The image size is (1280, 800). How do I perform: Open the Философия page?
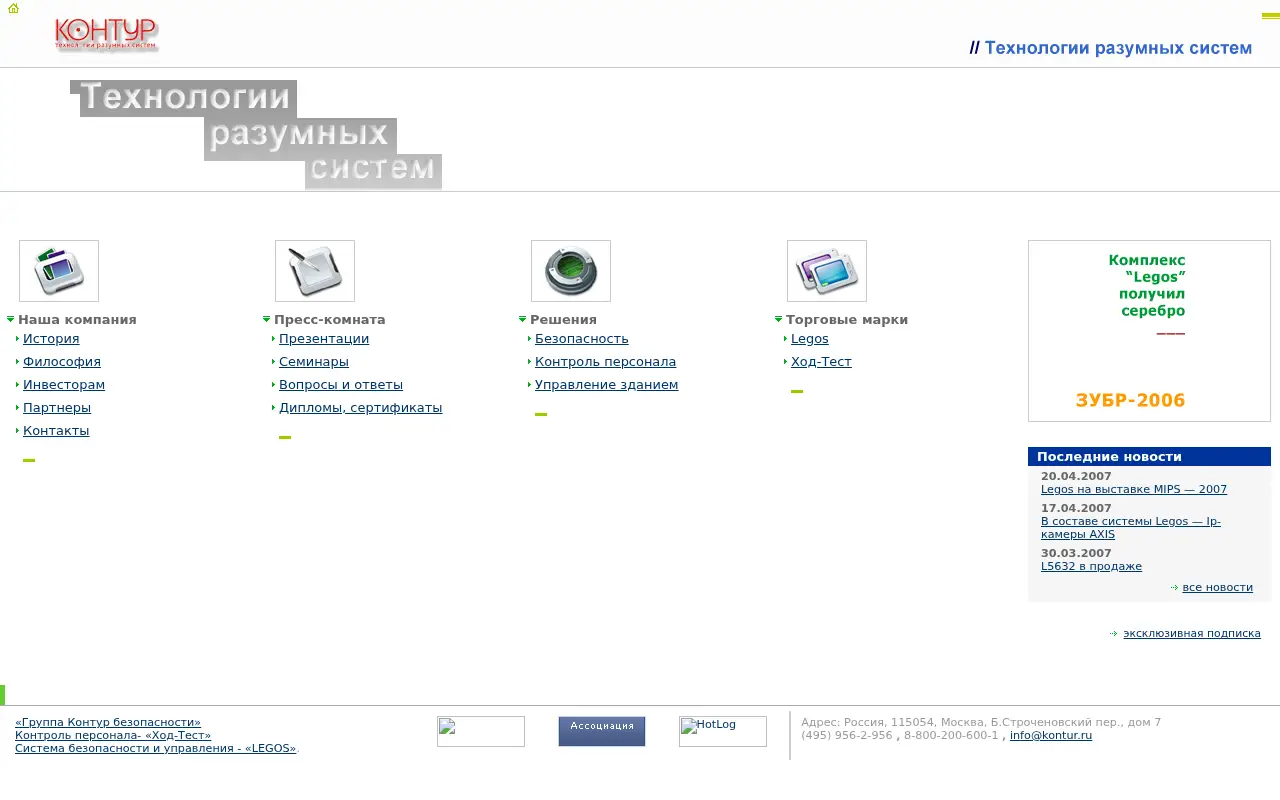(x=62, y=362)
